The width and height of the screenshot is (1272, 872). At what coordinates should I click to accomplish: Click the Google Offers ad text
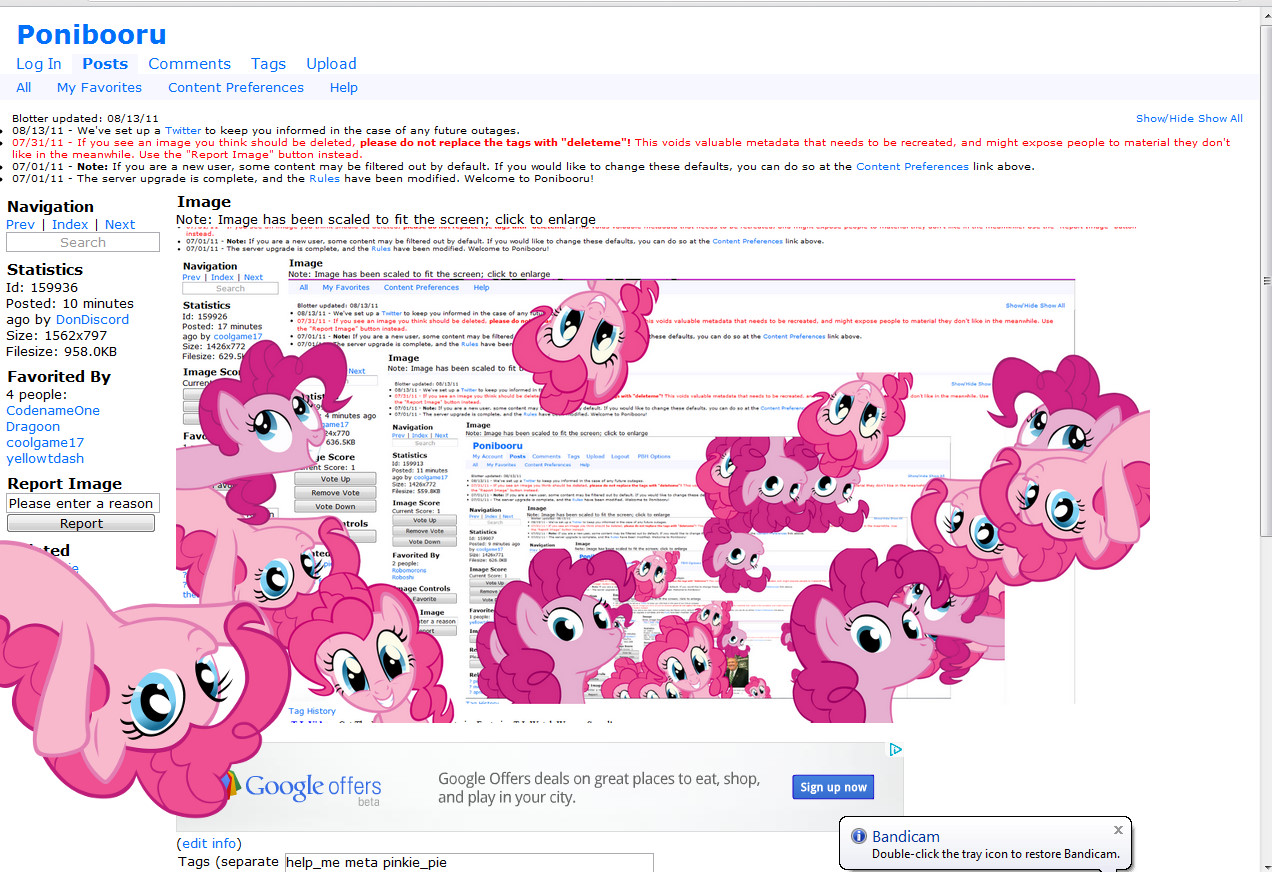(x=599, y=788)
